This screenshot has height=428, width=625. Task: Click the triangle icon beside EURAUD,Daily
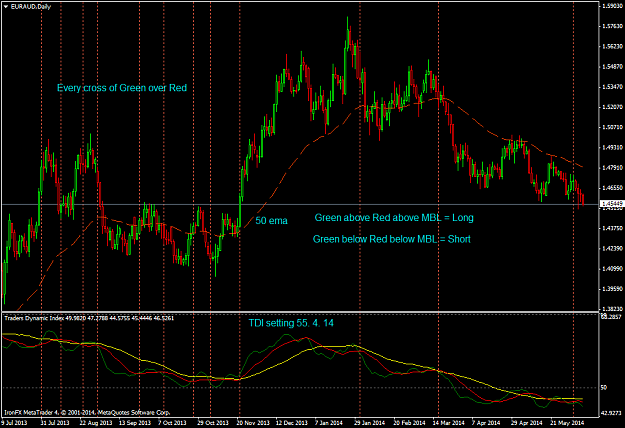click(x=6, y=7)
